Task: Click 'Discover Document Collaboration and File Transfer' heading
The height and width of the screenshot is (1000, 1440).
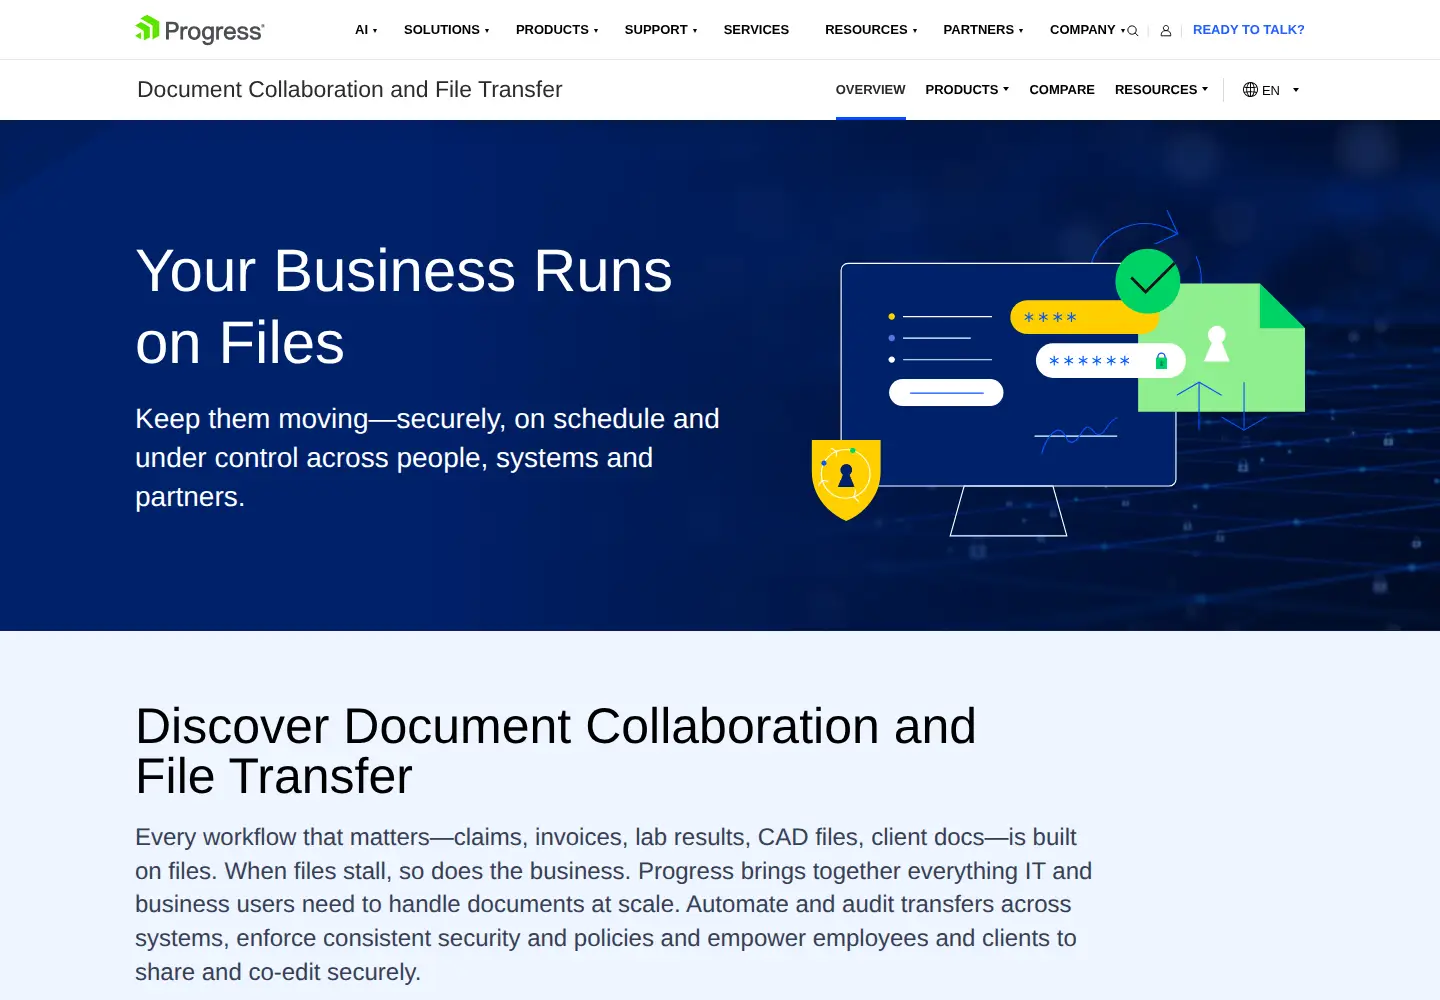Action: 556,751
